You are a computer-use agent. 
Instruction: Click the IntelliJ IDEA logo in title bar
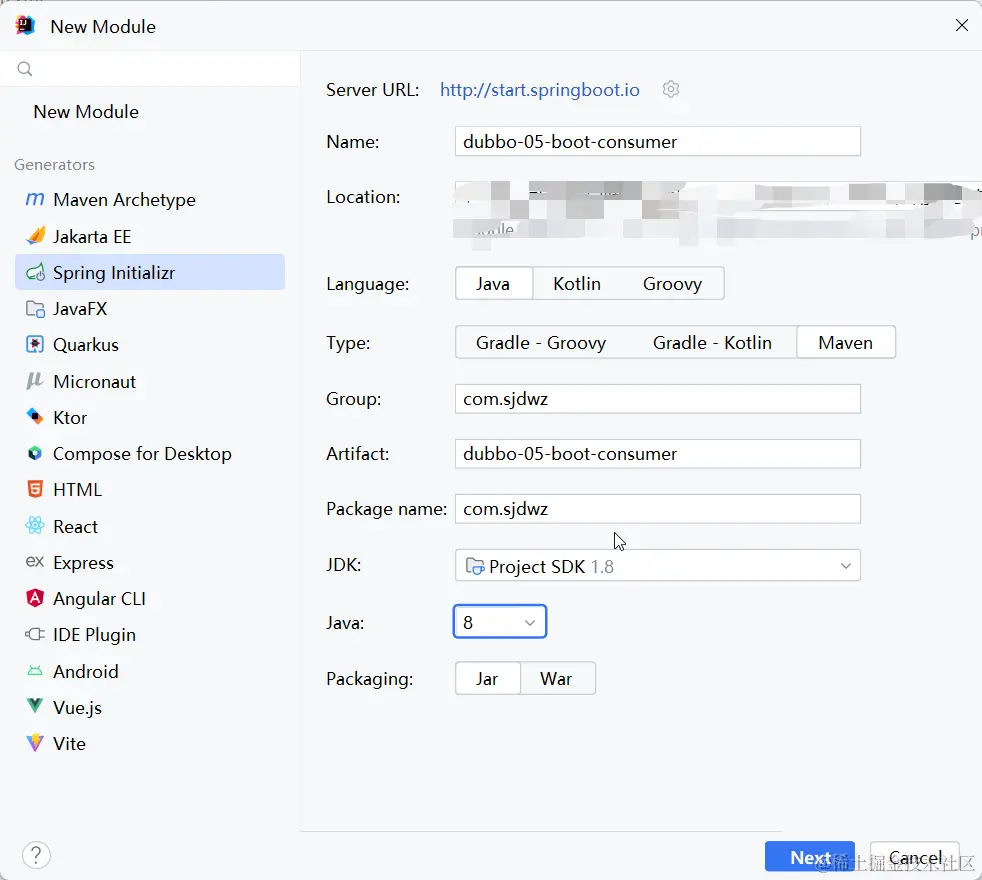coord(26,26)
